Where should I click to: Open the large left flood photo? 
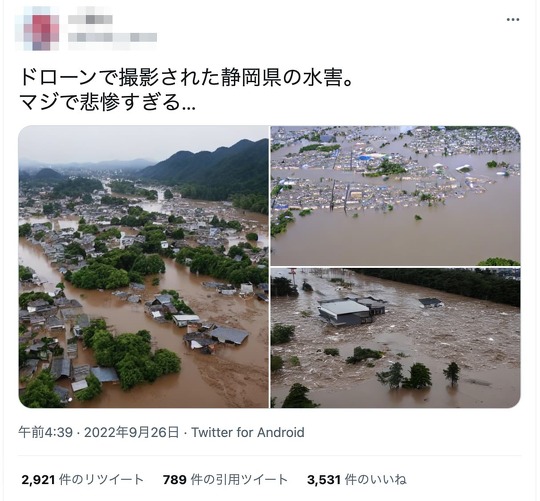pyautogui.click(x=144, y=267)
